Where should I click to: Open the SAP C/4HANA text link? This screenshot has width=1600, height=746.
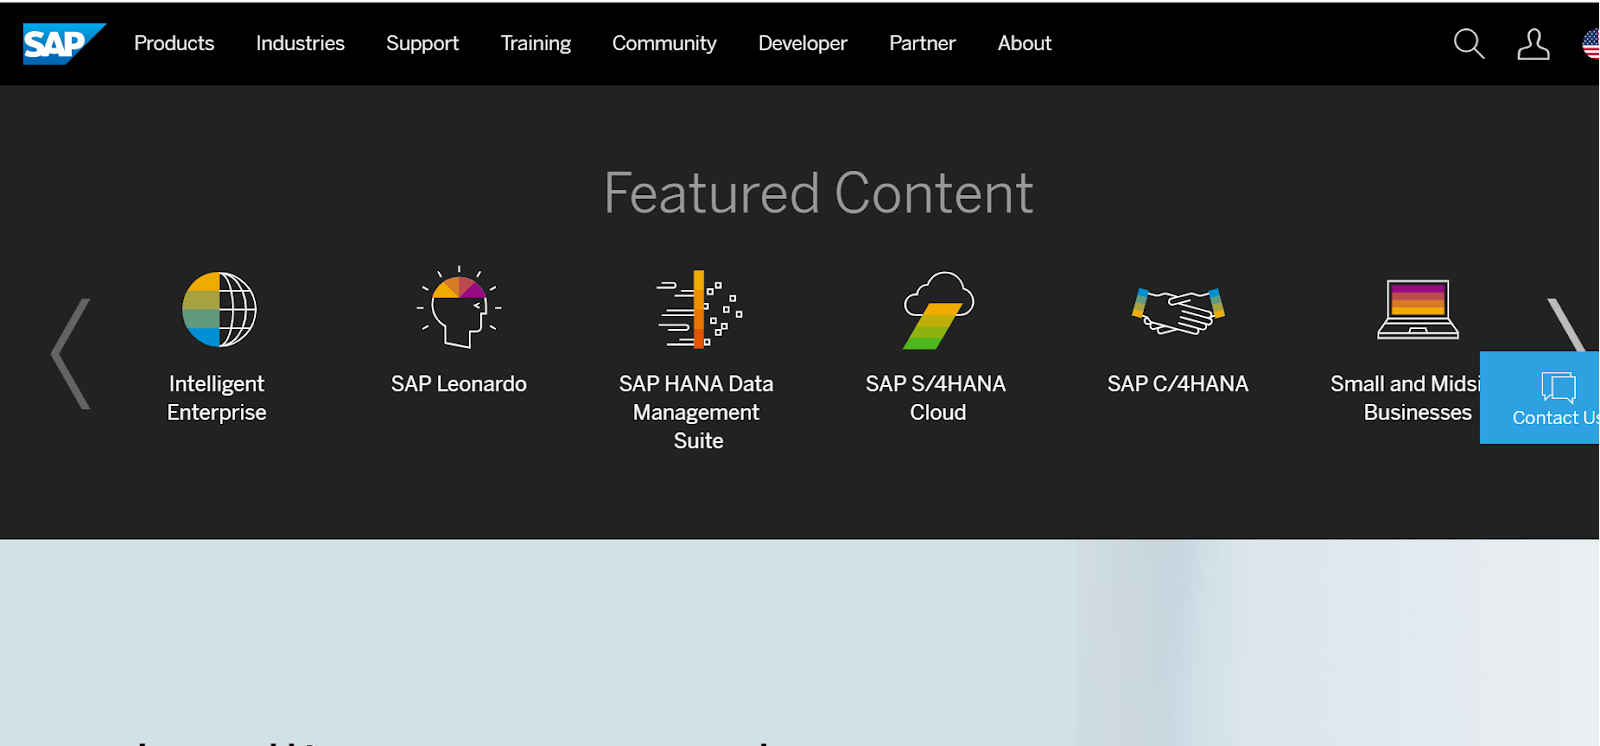(1178, 384)
